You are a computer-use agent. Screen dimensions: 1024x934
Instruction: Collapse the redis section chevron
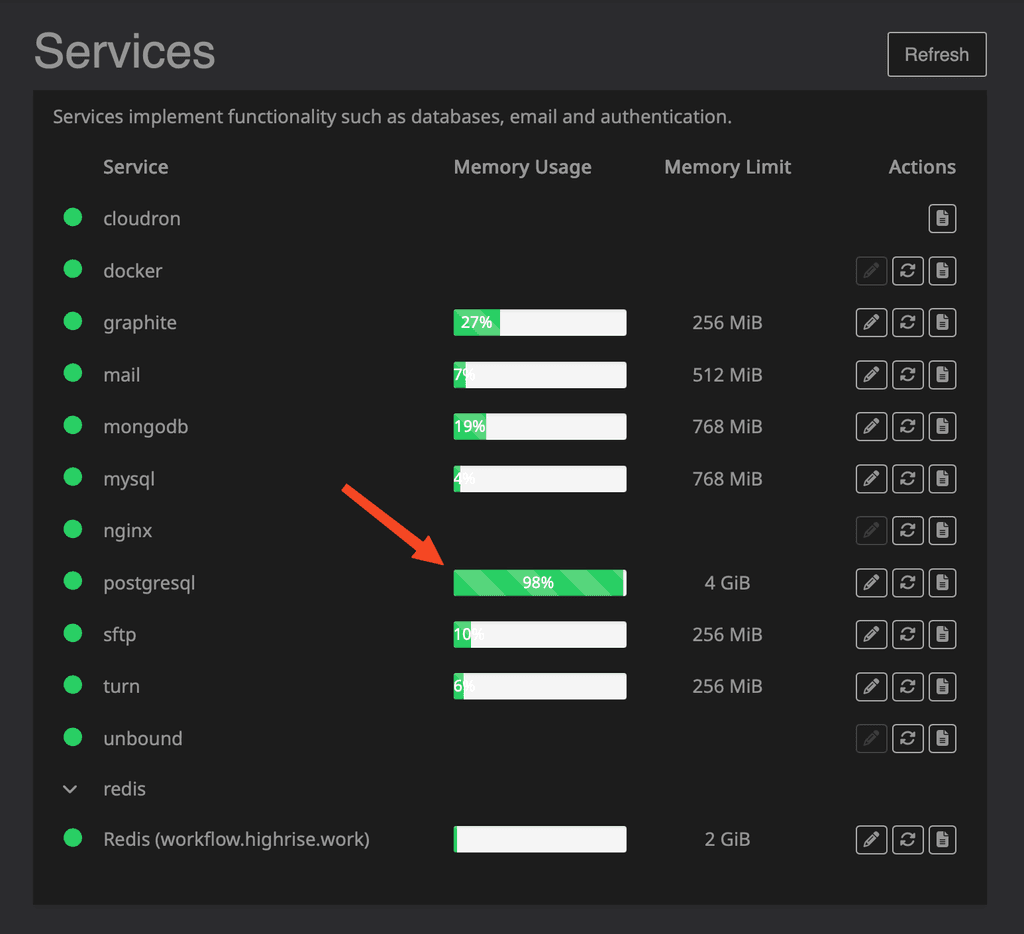tap(70, 789)
